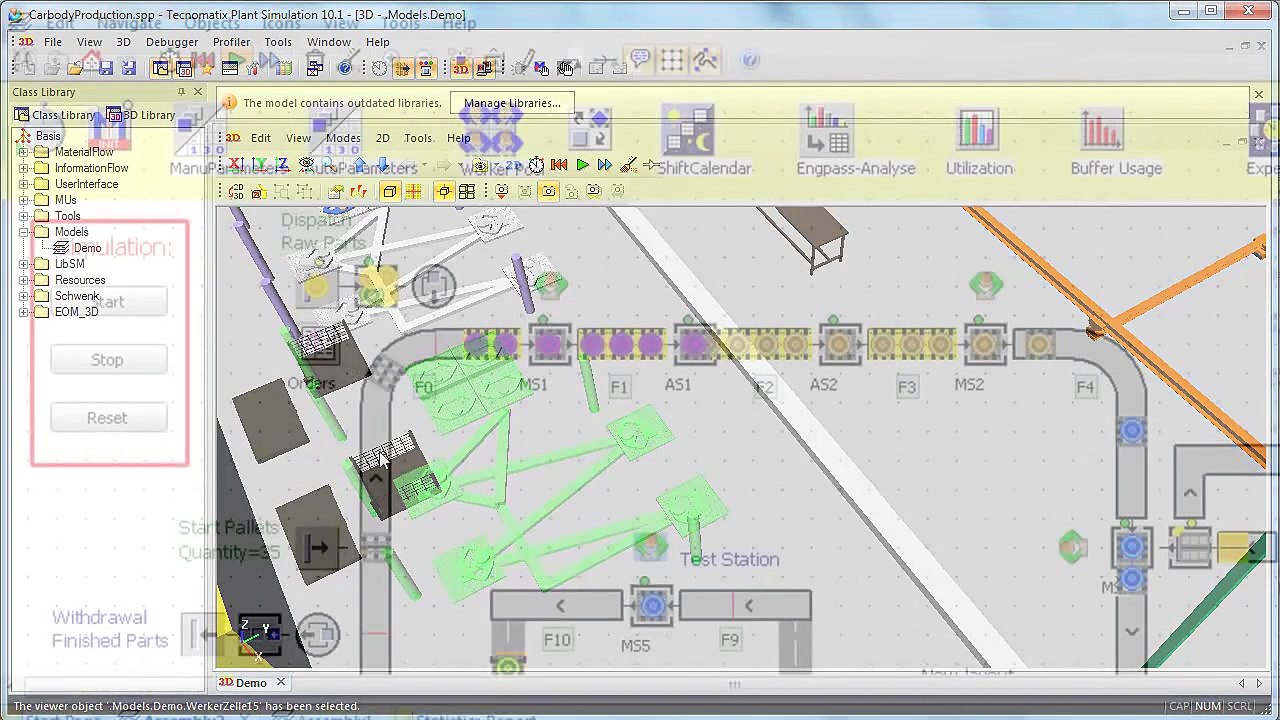
Task: Expand the LibSM folder
Action: click(x=24, y=264)
